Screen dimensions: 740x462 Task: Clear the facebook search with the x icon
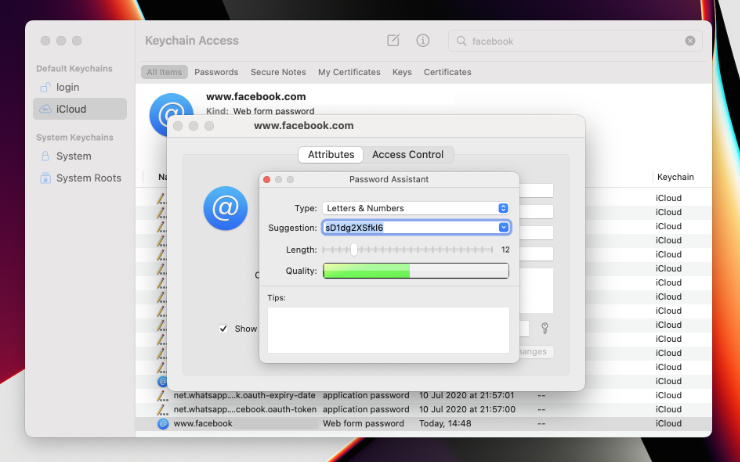[690, 41]
